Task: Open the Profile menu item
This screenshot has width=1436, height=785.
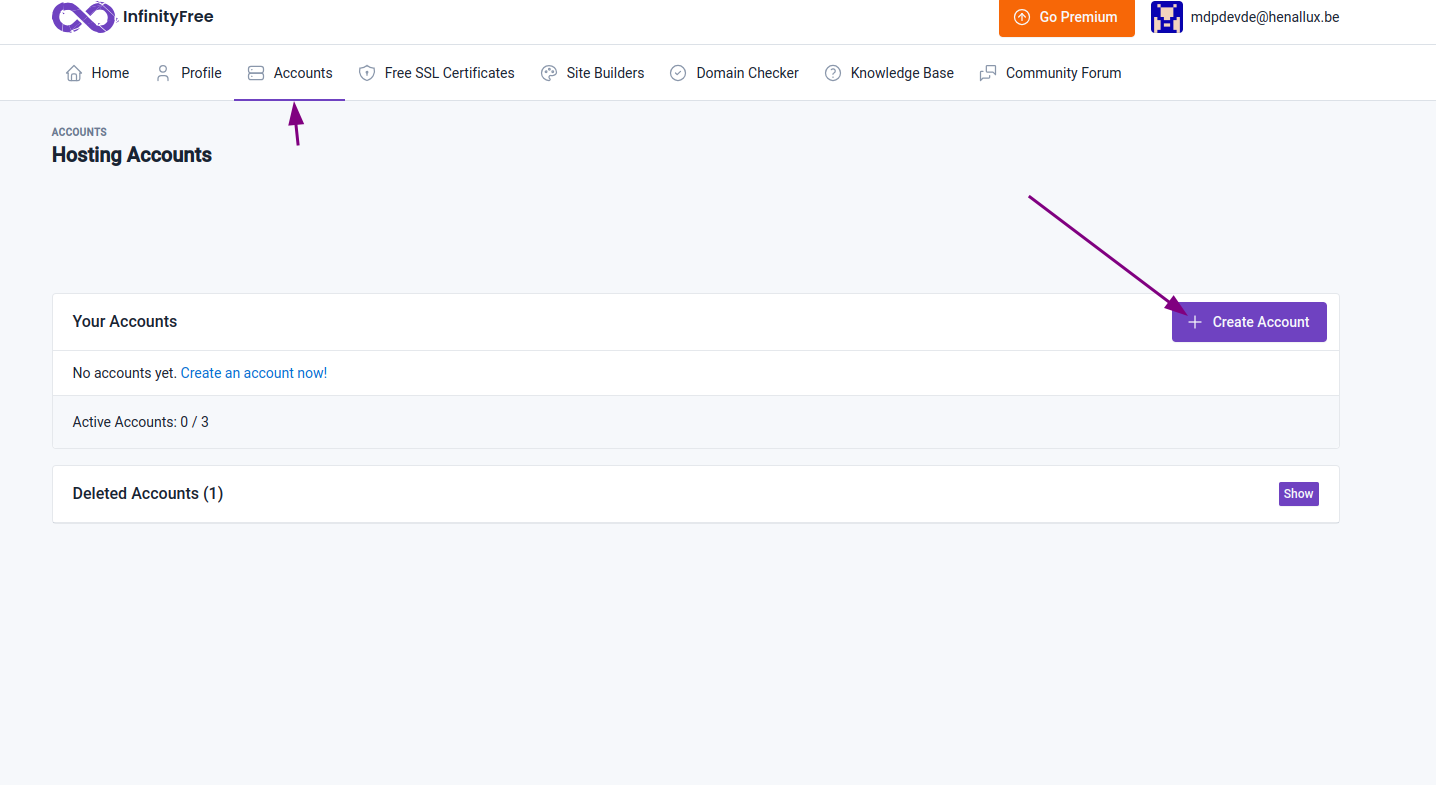Action: pos(201,73)
